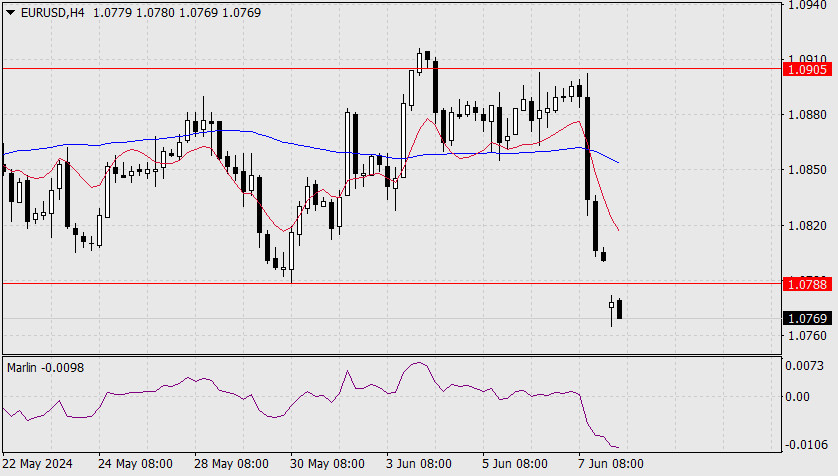Screen dimensions: 838x476
Task: Click the 1.0880 price scale value
Action: [807, 114]
